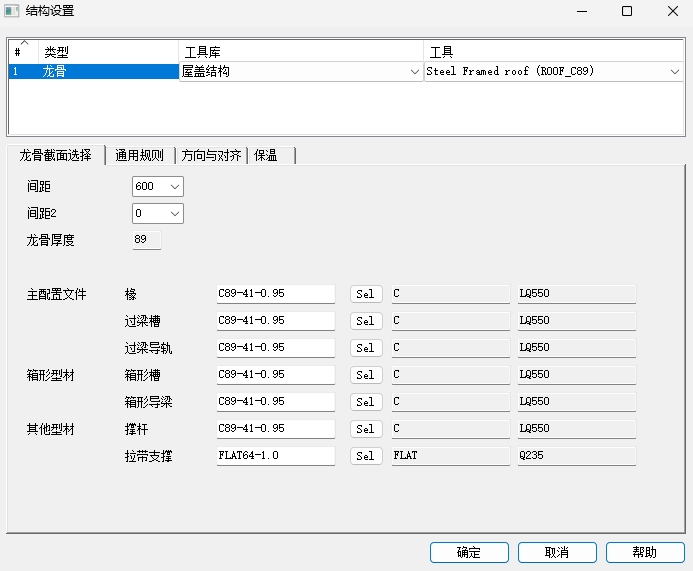Click the 结构设置 window title icon
The width and height of the screenshot is (693, 571).
[11, 11]
